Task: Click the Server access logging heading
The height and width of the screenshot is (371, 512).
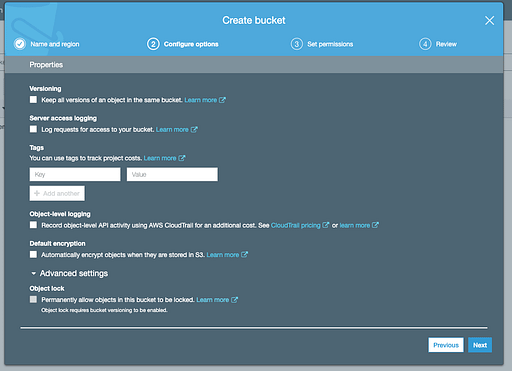Action: [x=63, y=118]
